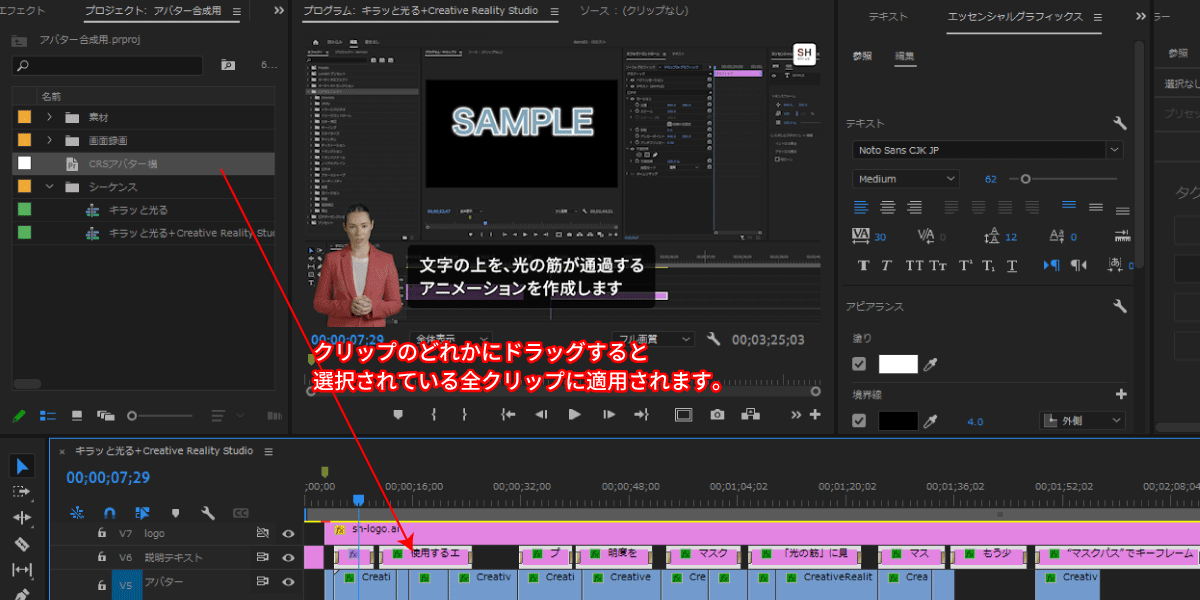This screenshot has width=1200, height=600.
Task: Switch to テキスト panel tab
Action: (x=888, y=17)
